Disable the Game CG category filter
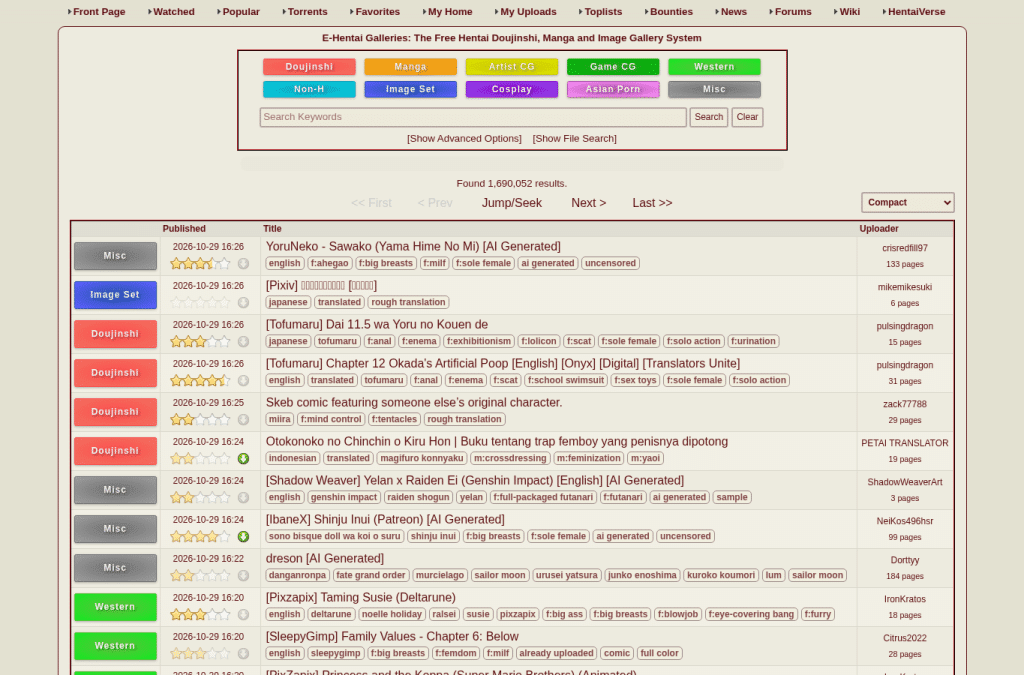The width and height of the screenshot is (1024, 675). pos(613,67)
